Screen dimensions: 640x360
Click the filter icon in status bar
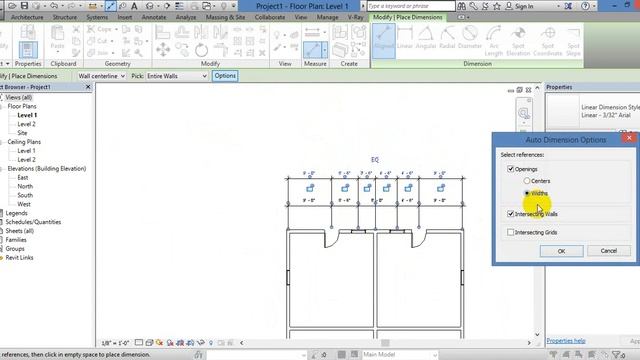(x=616, y=354)
